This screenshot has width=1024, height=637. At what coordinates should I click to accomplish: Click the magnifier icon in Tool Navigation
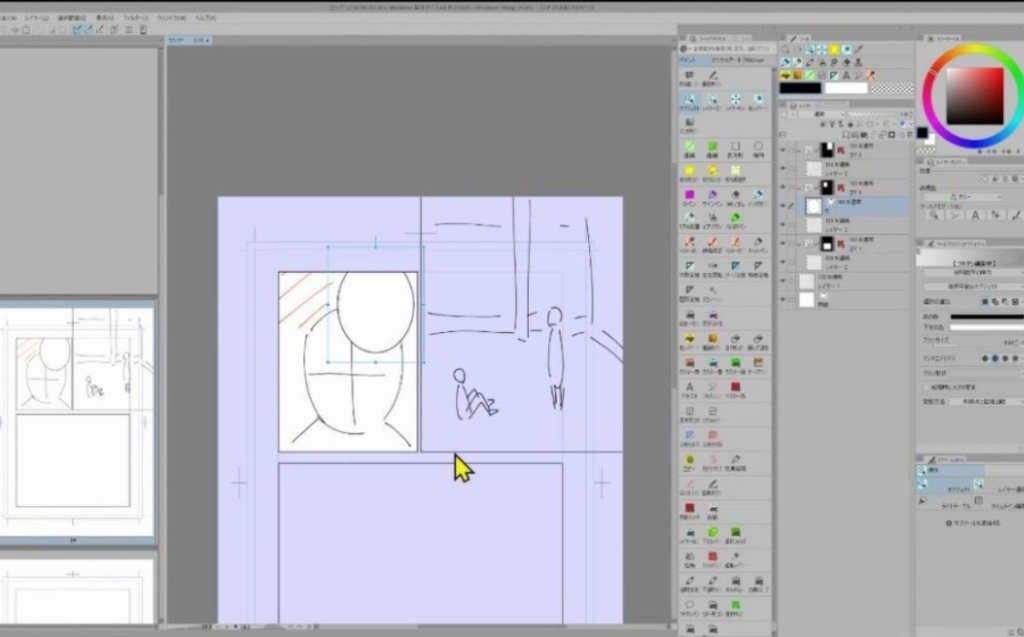coord(934,215)
